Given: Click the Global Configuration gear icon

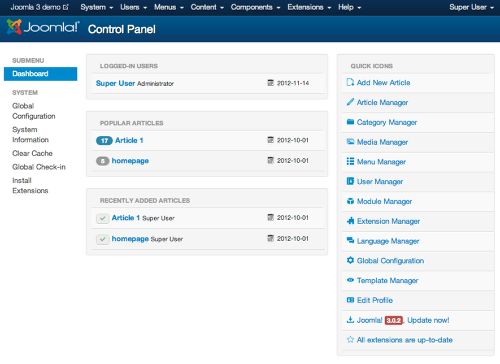Looking at the screenshot, I should [x=350, y=260].
